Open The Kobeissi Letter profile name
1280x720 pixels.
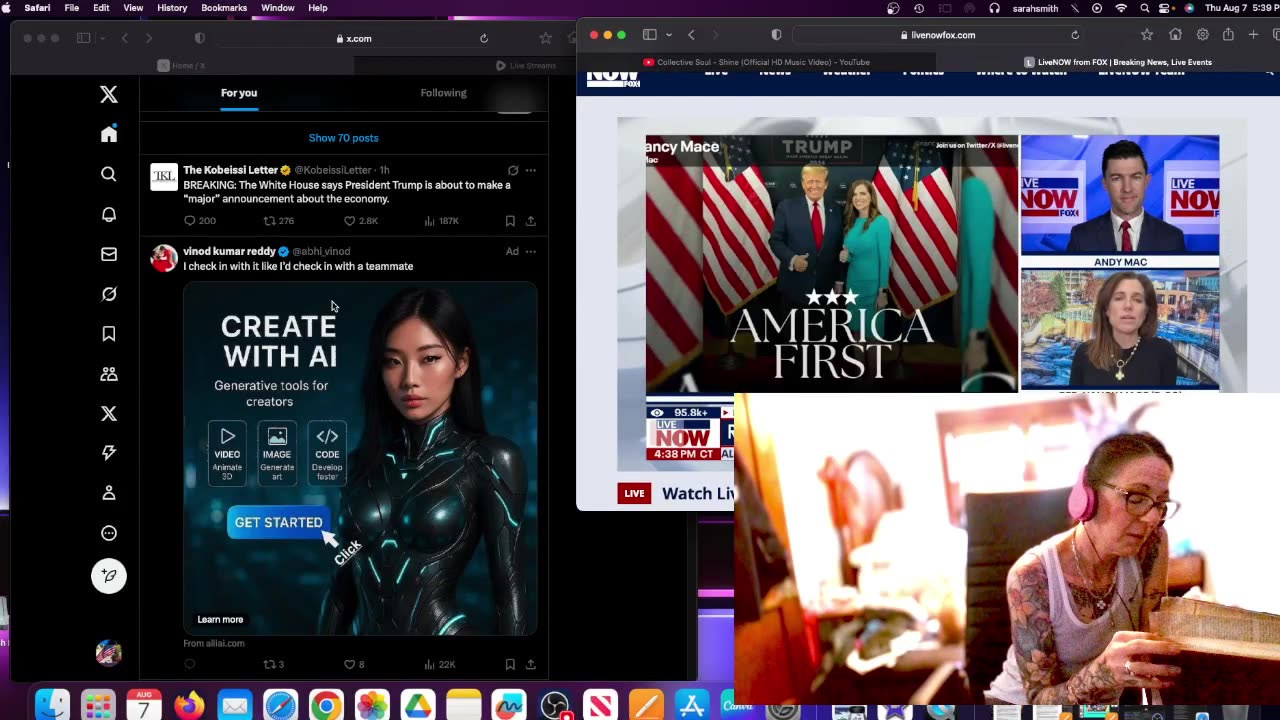click(x=230, y=170)
